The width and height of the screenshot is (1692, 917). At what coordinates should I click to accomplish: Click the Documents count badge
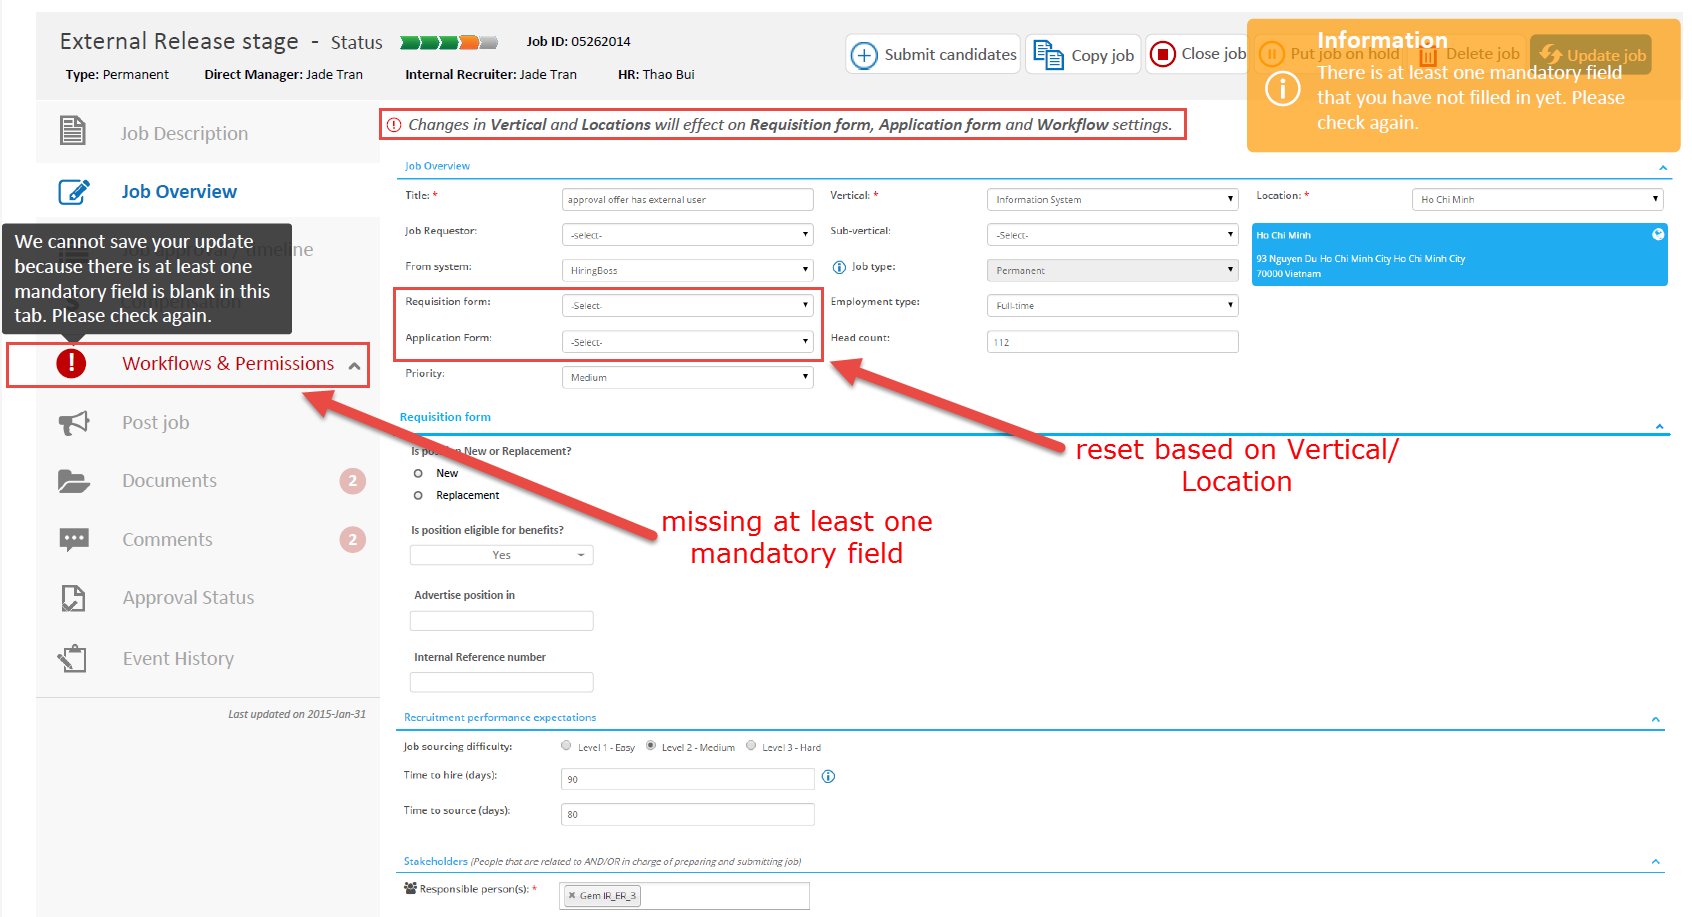(352, 481)
